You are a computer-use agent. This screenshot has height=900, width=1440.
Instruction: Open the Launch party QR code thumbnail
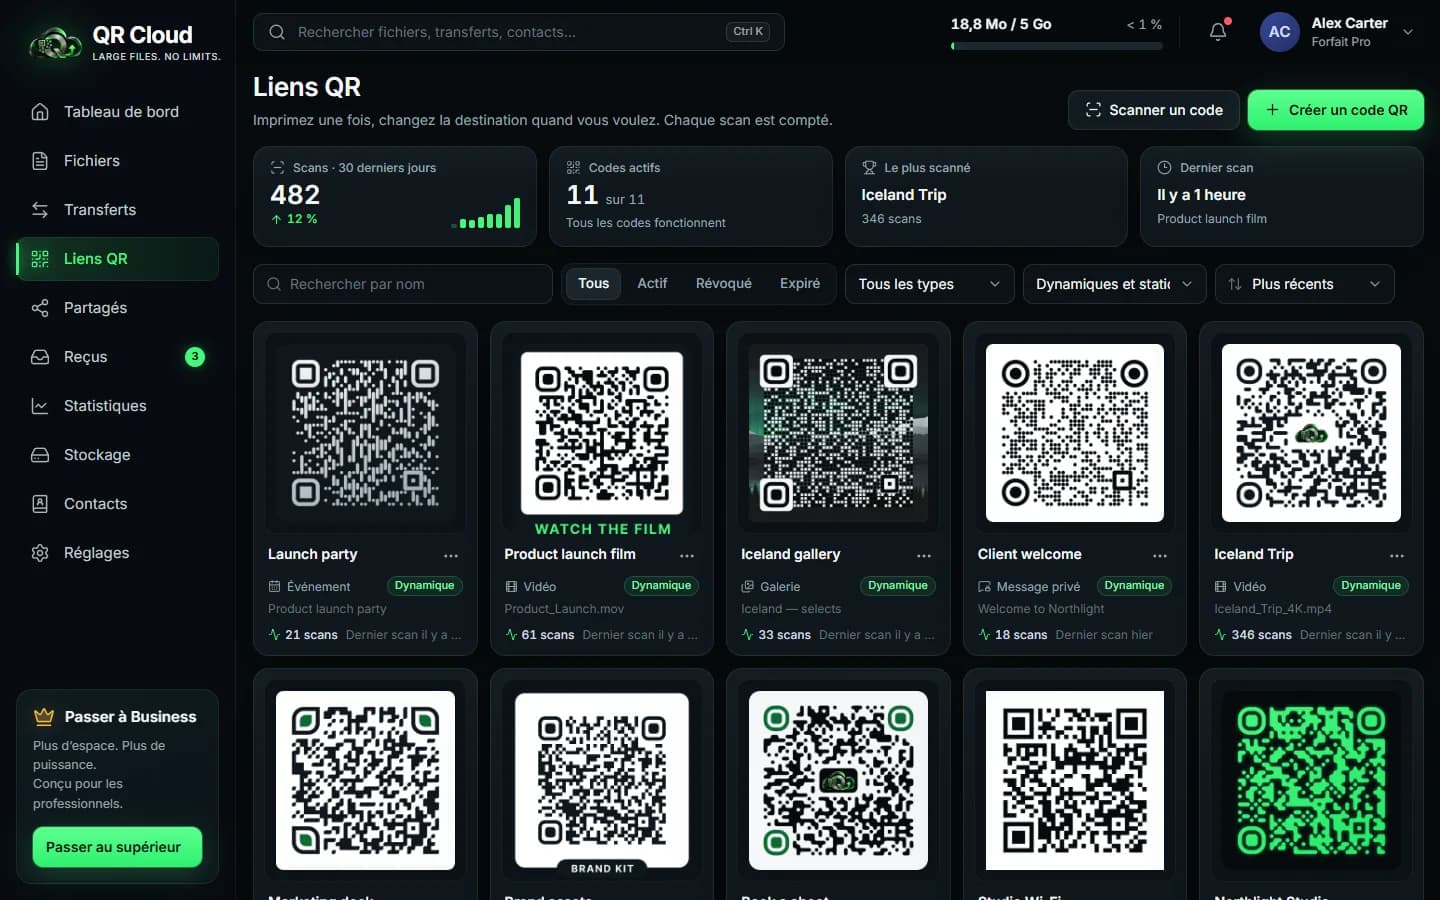[x=365, y=433]
